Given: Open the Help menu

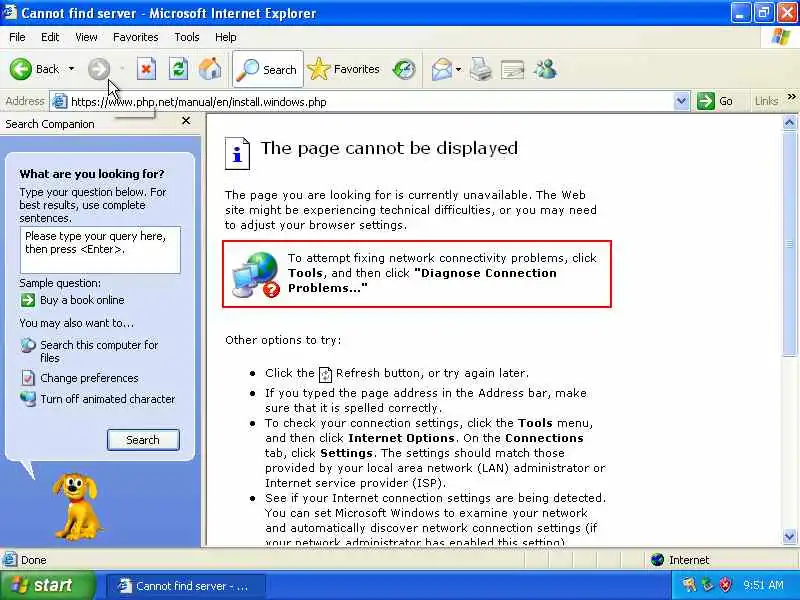Looking at the screenshot, I should coord(226,37).
